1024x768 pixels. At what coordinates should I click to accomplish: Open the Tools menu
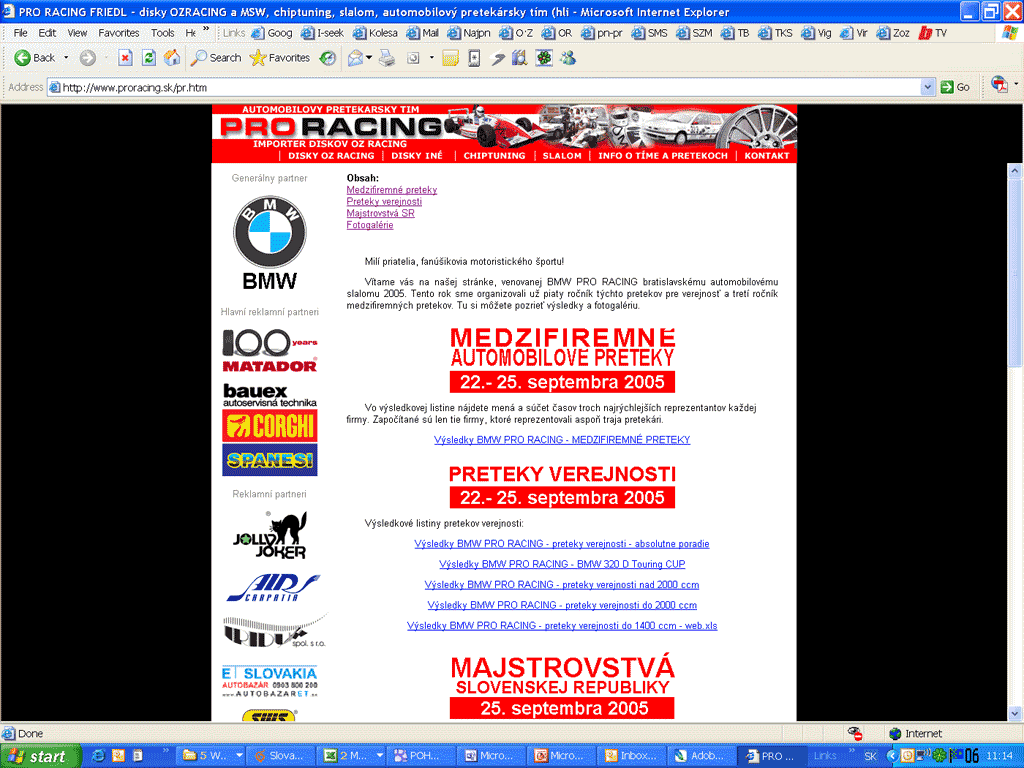click(163, 33)
